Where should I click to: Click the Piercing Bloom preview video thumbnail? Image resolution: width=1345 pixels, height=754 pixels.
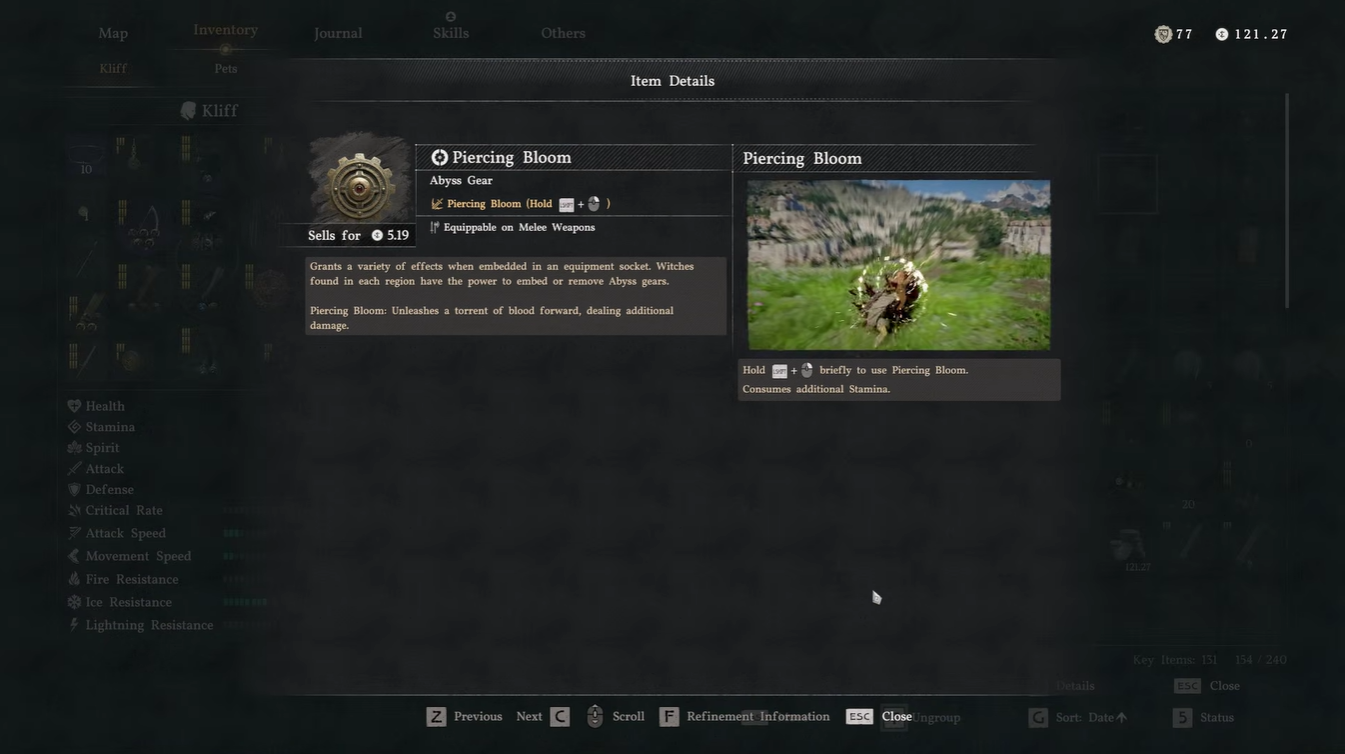899,265
